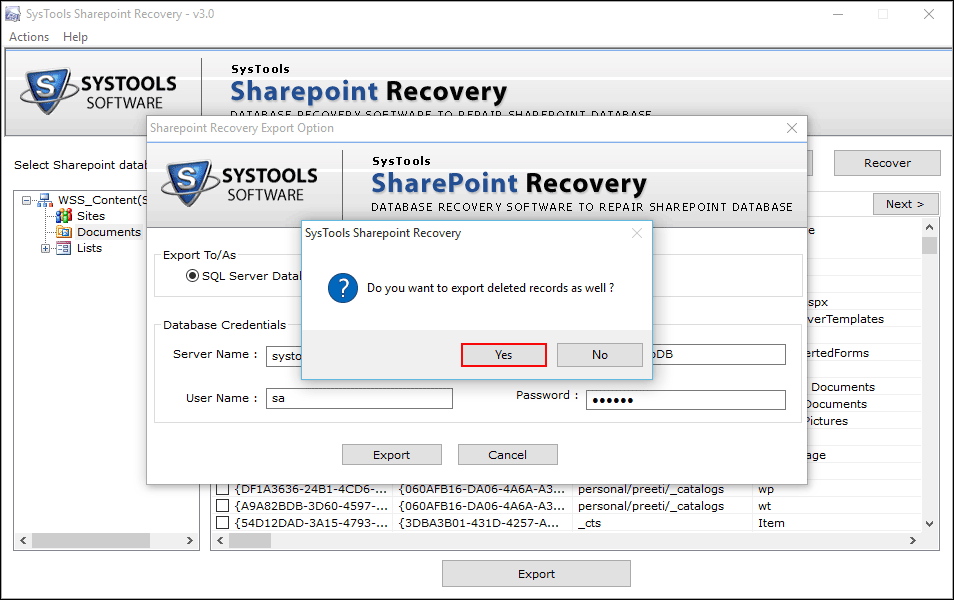Click the SysTools shield logo in Export dialog
The image size is (954, 600).
pyautogui.click(x=189, y=183)
